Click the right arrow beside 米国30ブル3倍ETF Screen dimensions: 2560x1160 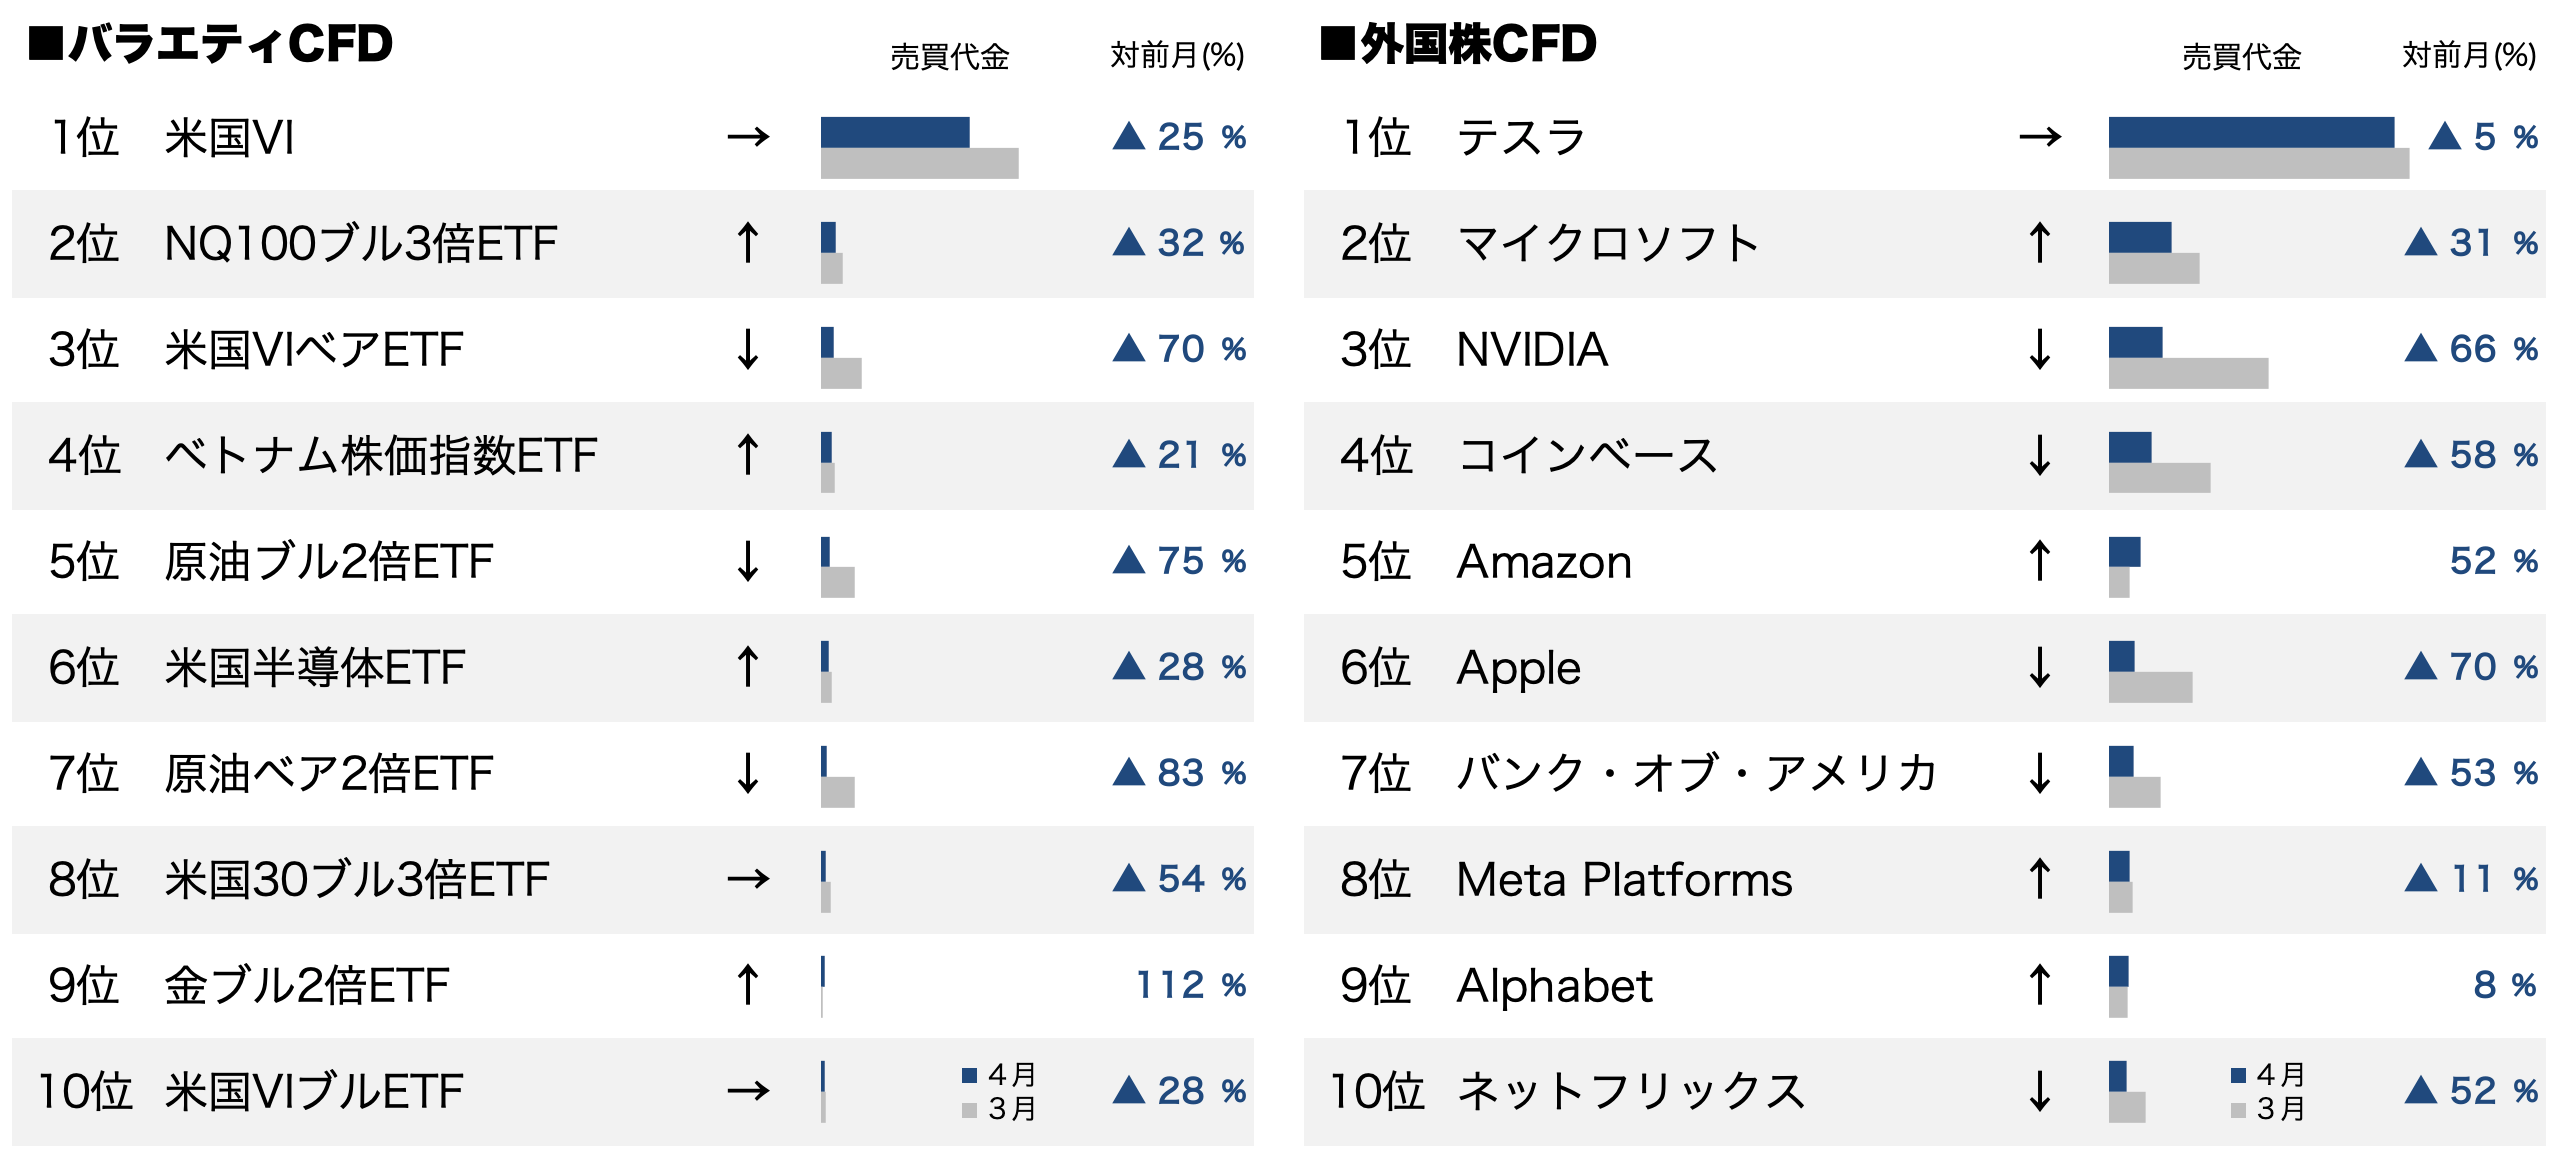pyautogui.click(x=748, y=879)
